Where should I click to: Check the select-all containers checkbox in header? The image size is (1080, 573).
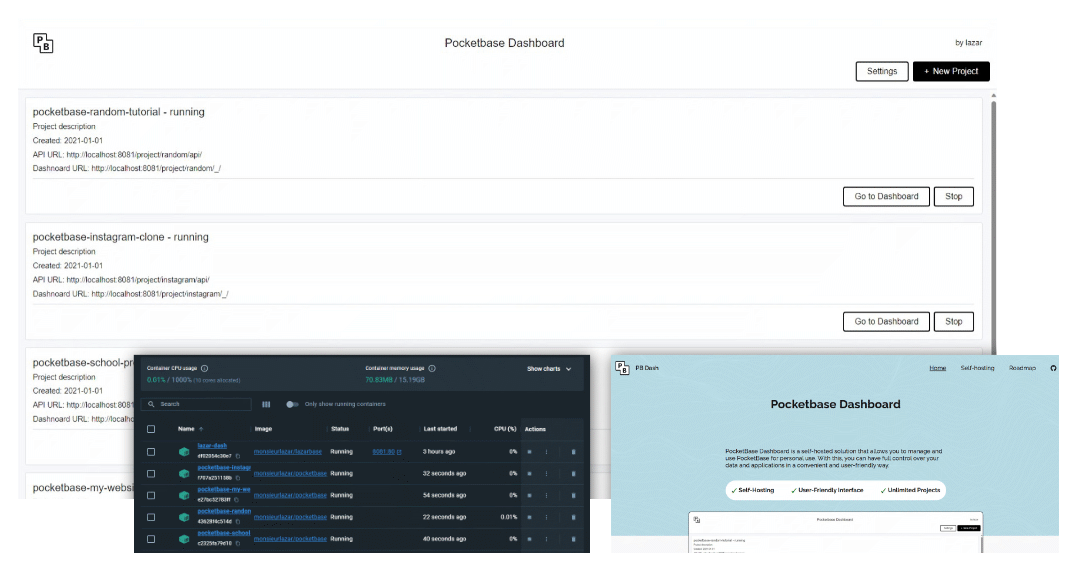tap(151, 429)
